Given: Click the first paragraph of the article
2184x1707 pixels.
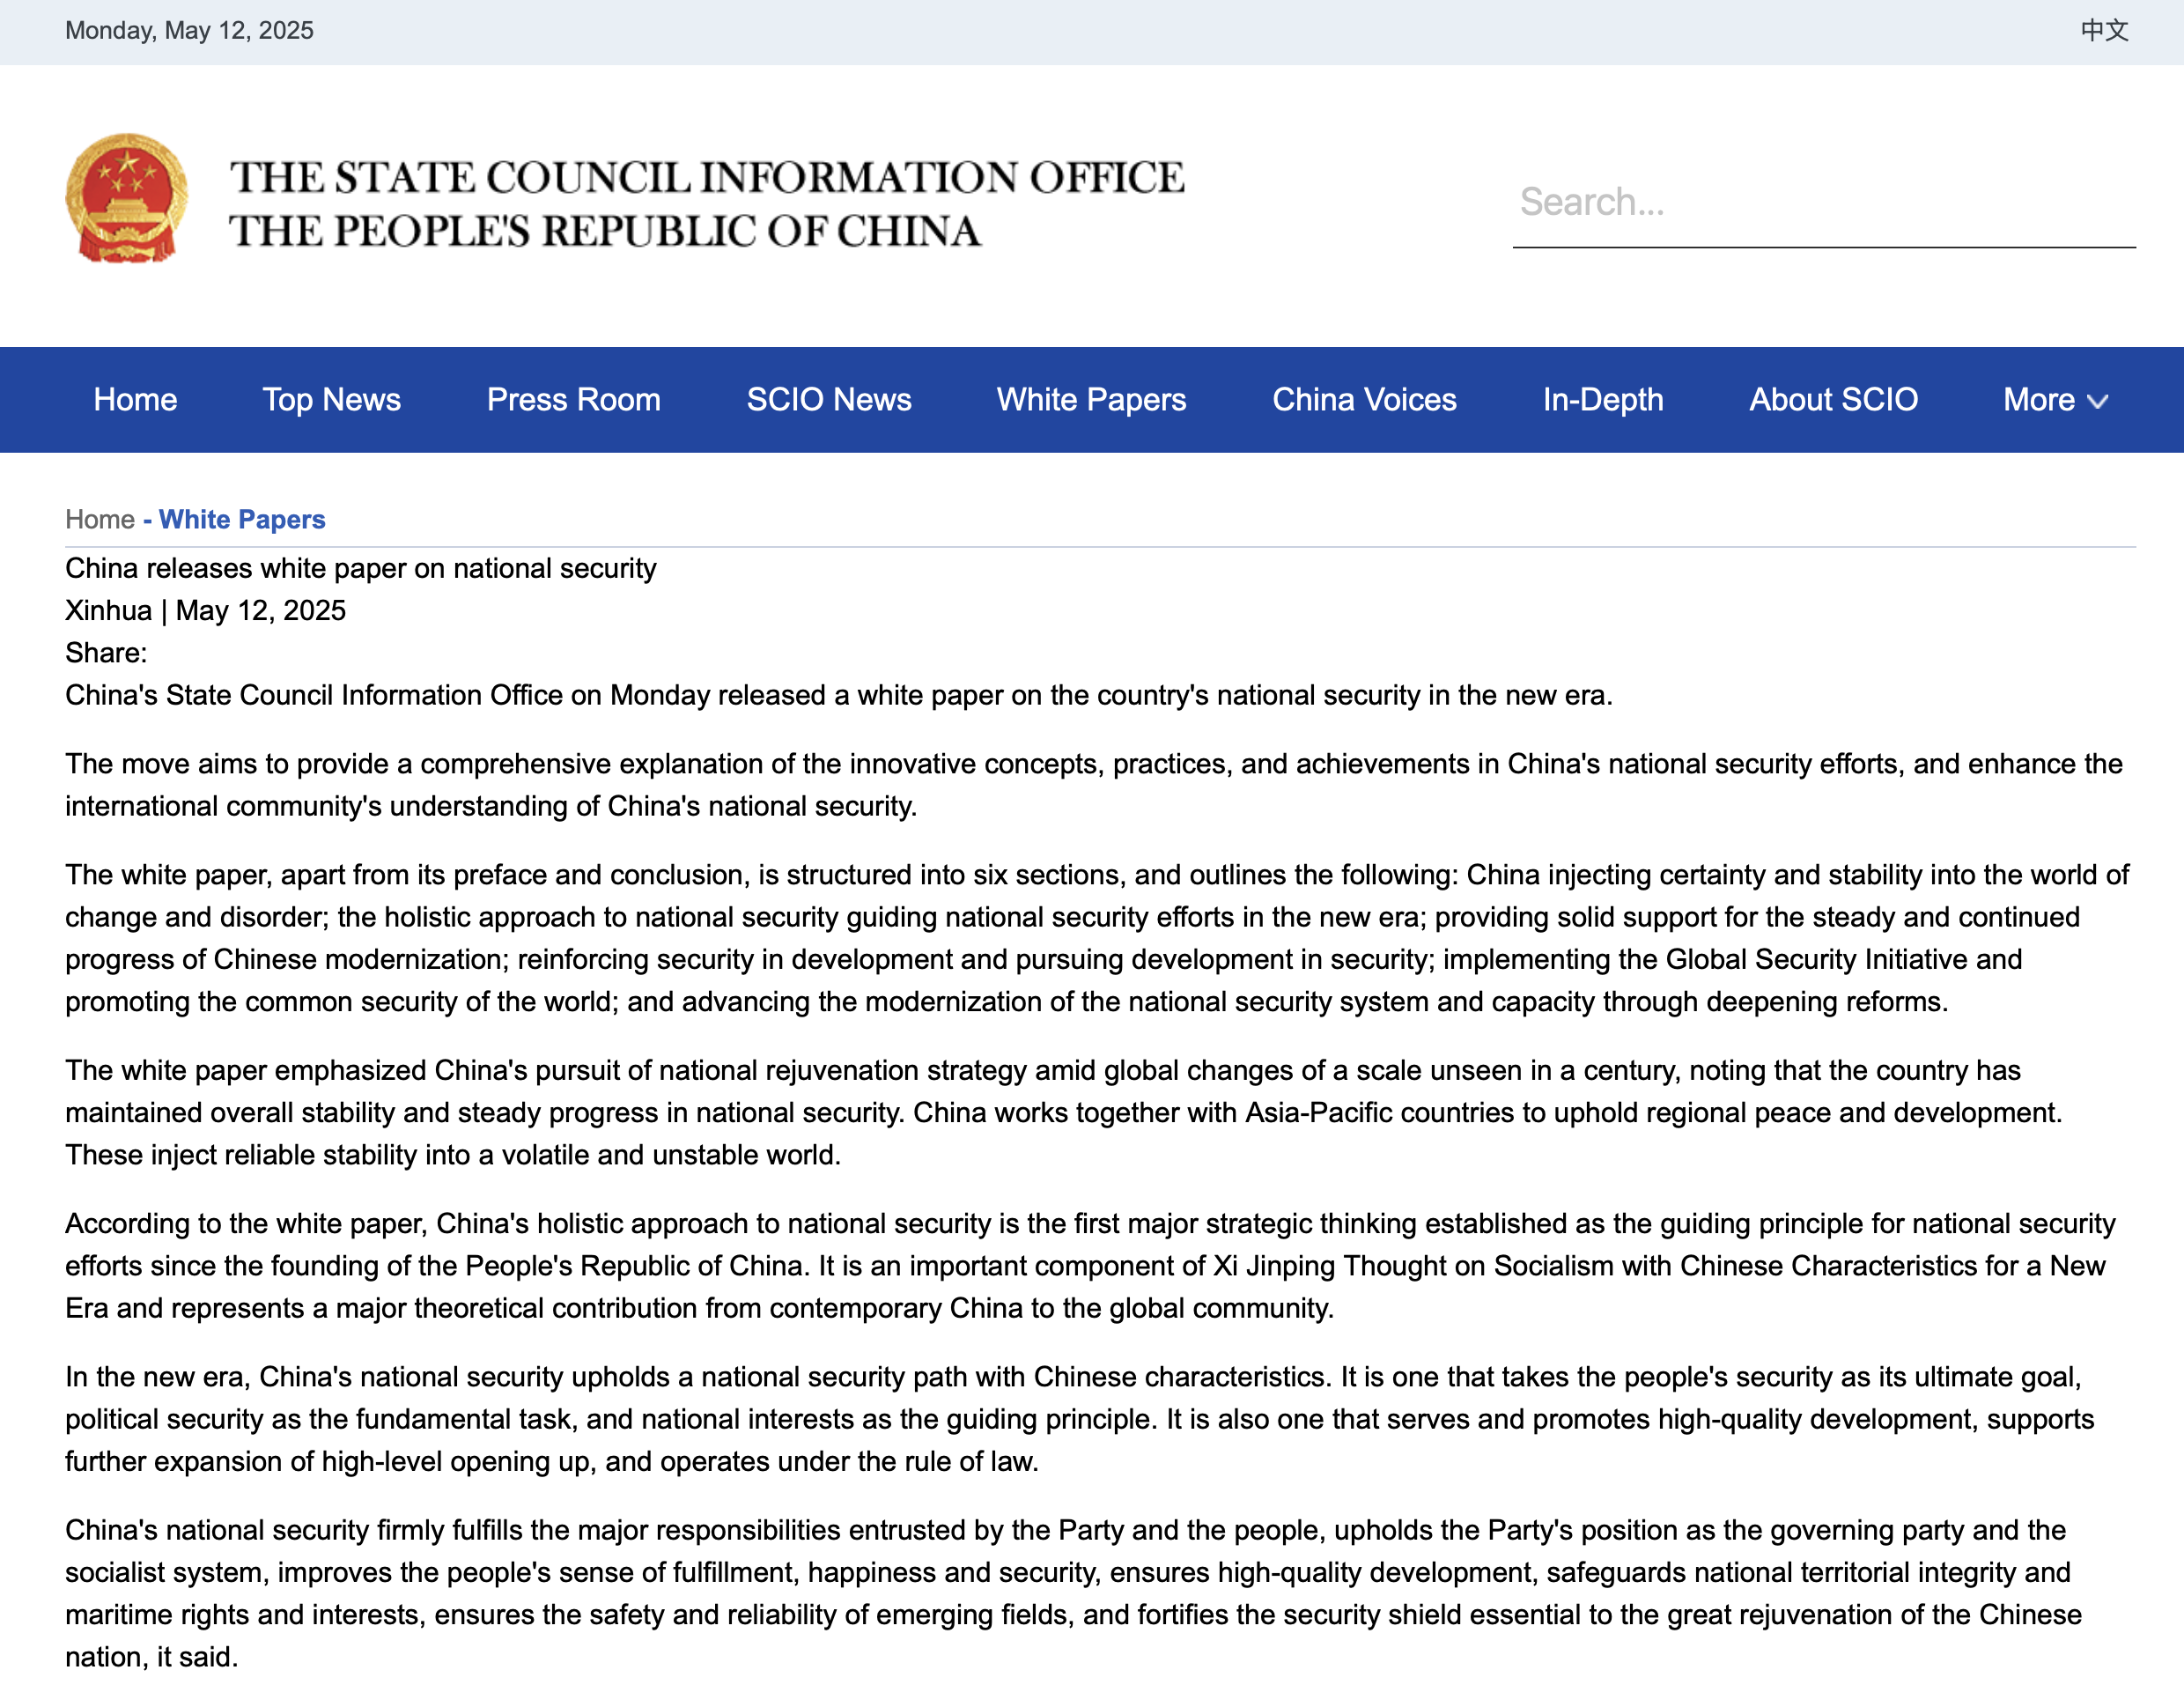Looking at the screenshot, I should (838, 696).
